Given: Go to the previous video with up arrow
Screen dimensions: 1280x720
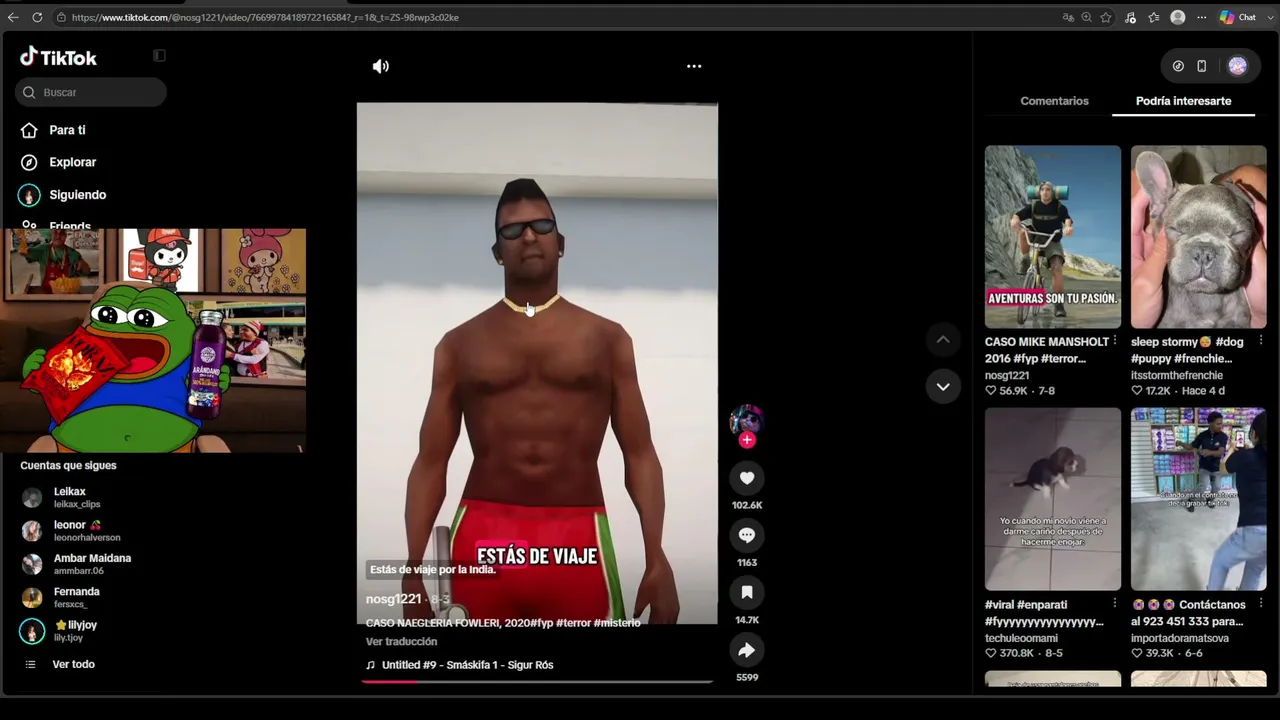Looking at the screenshot, I should 943,340.
